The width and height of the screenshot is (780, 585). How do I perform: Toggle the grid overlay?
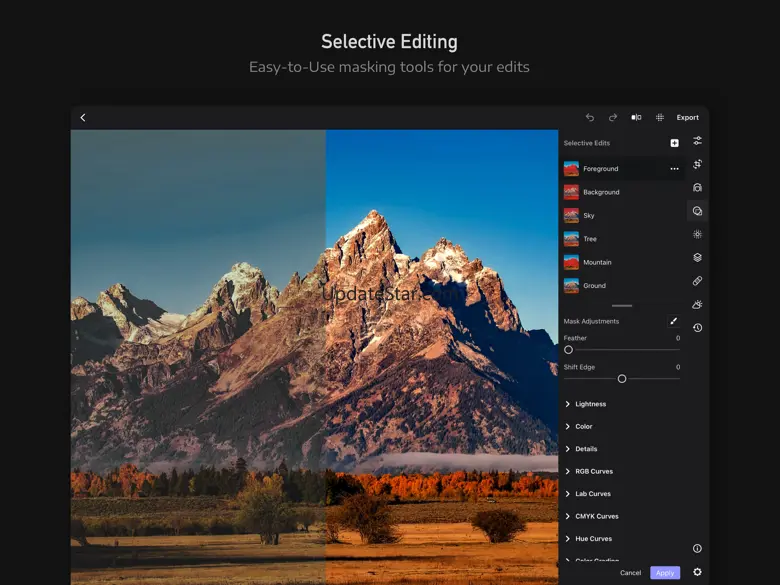tap(660, 118)
